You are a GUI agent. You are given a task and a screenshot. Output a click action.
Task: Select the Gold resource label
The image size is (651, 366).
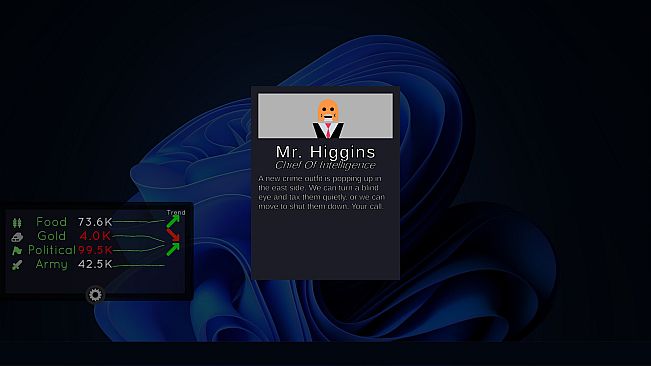pos(51,236)
